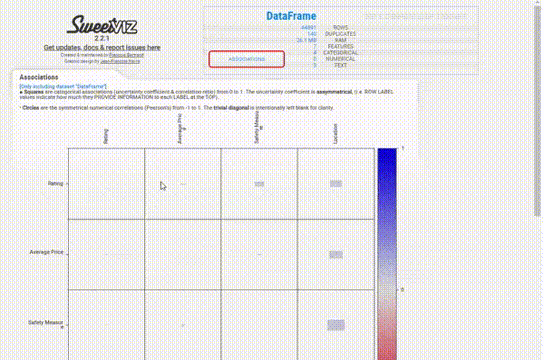Click the Rating vs Average Price cell marker
Screen dimensions: 544x360
[x=183, y=184]
